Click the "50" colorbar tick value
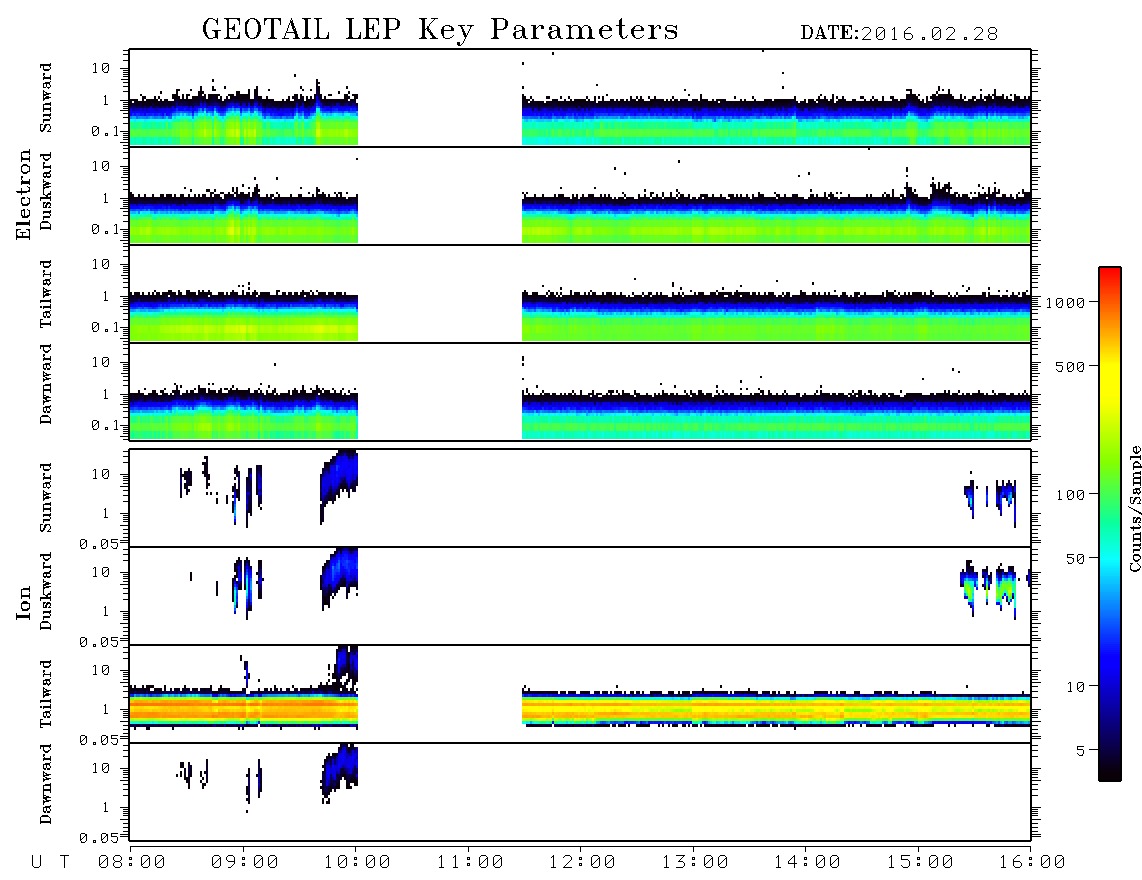Viewport: 1142px width, 880px height. tap(1076, 559)
